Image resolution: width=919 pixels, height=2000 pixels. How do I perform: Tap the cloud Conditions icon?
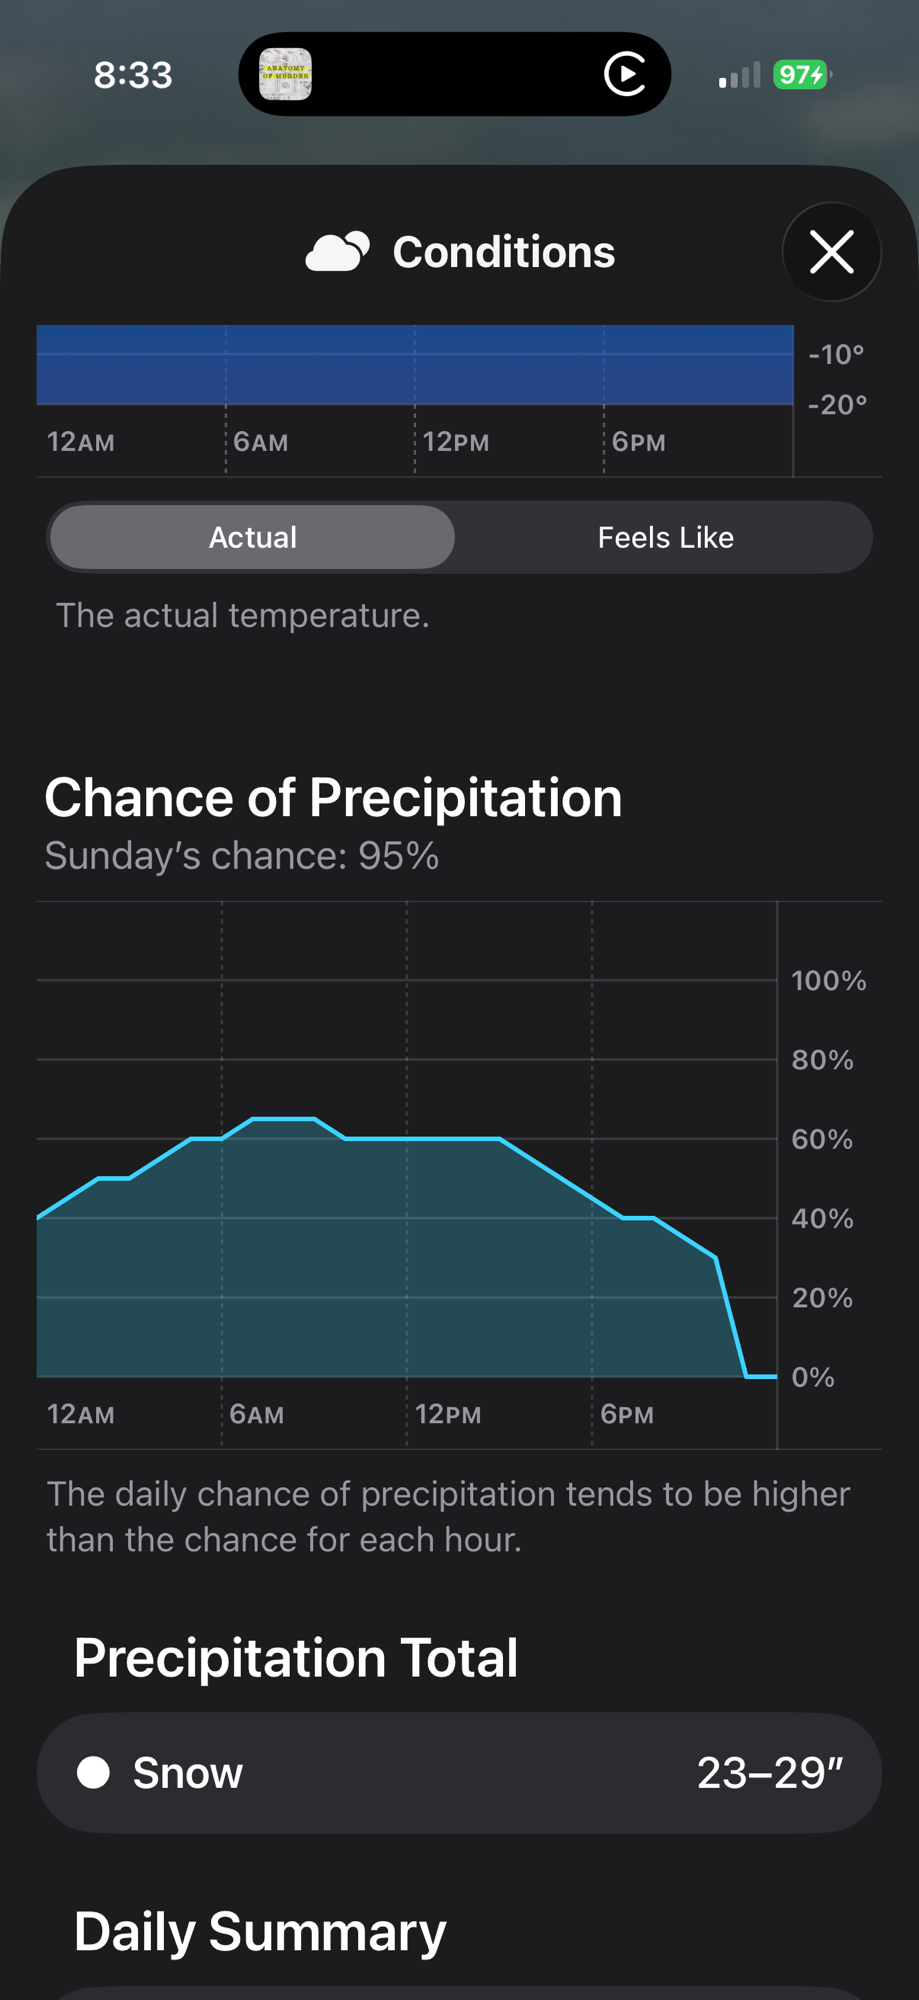click(338, 252)
